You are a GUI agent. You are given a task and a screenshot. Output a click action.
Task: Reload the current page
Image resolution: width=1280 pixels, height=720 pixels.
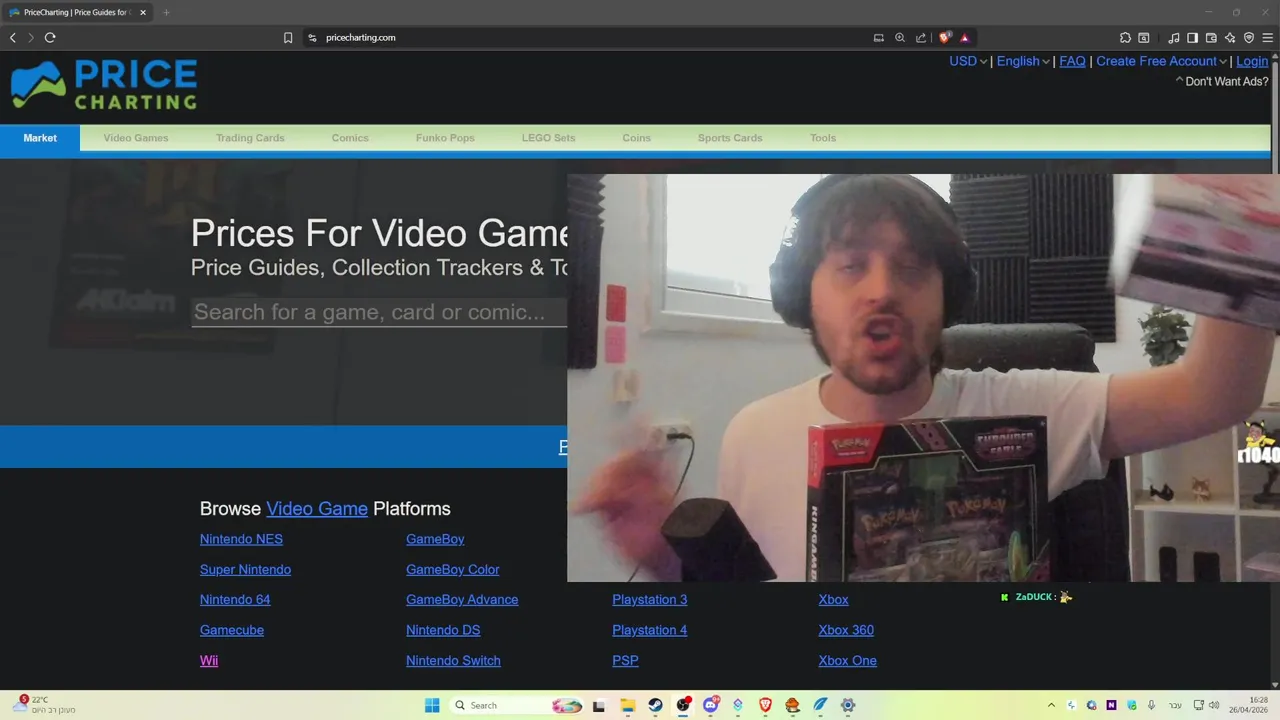coord(50,38)
